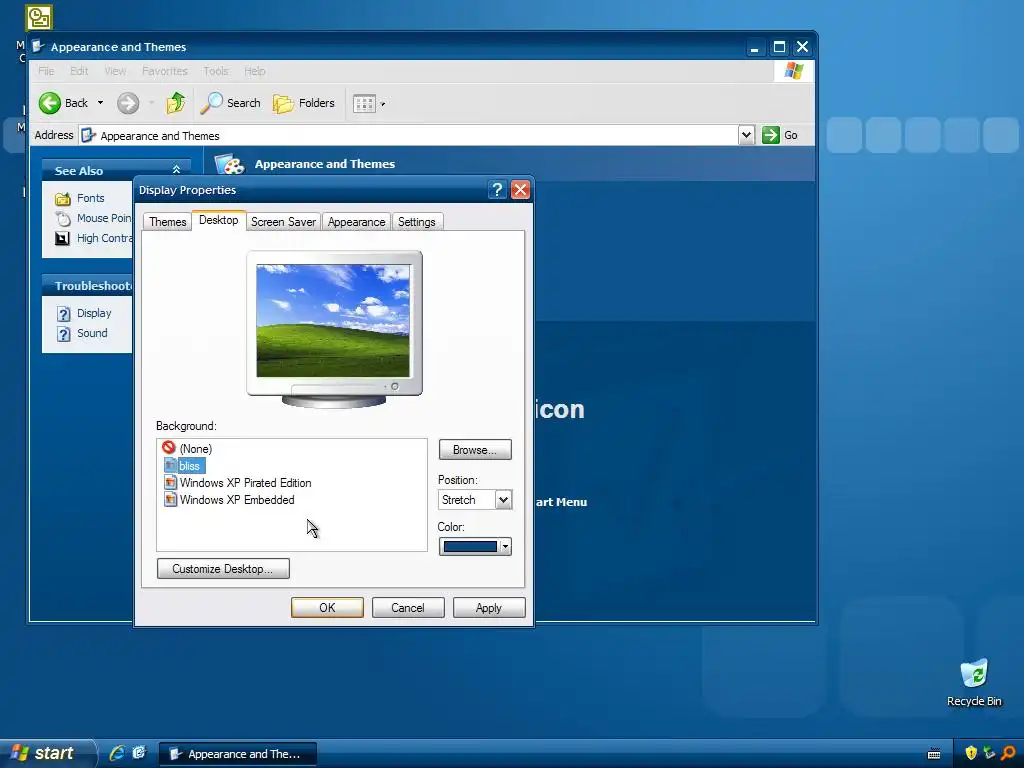This screenshot has width=1024, height=768.
Task: Click the Windows flag logo in Explorer
Action: [x=793, y=71]
